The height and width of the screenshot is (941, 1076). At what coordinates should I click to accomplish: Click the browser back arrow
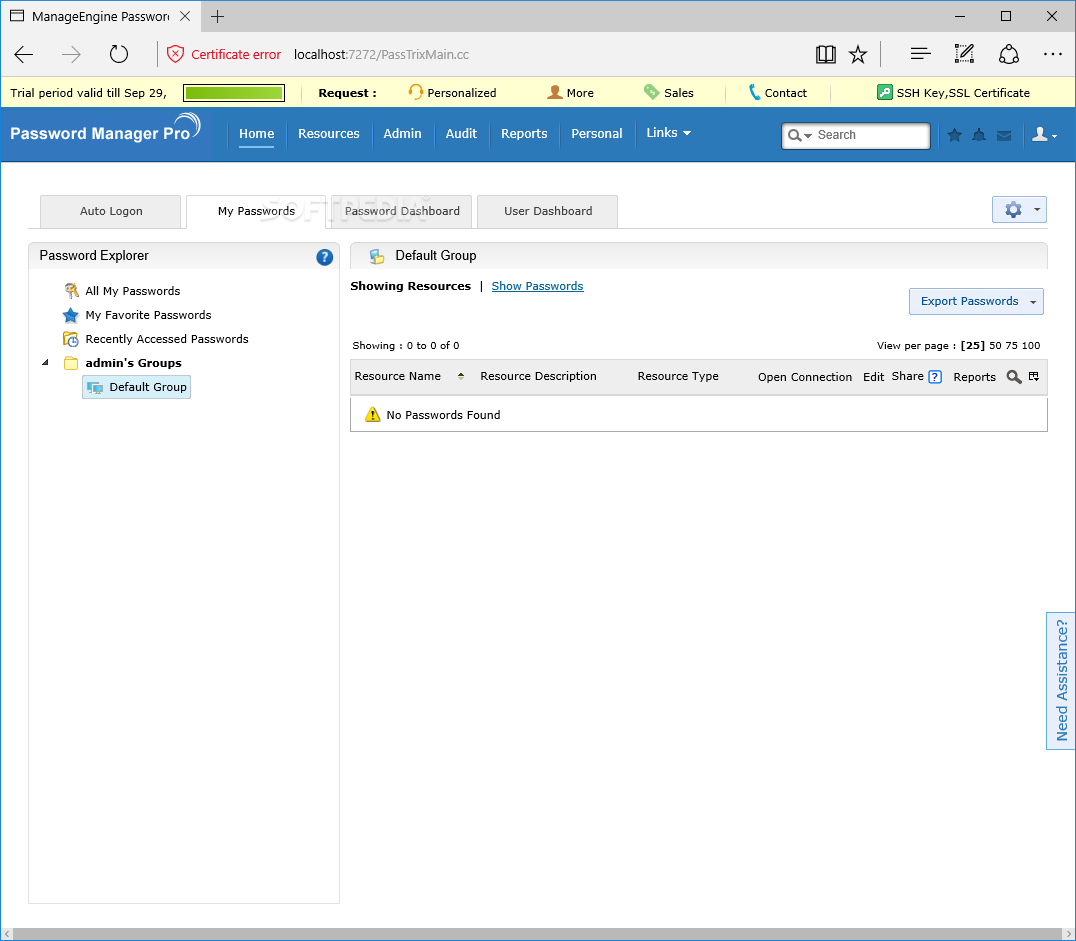click(x=24, y=54)
